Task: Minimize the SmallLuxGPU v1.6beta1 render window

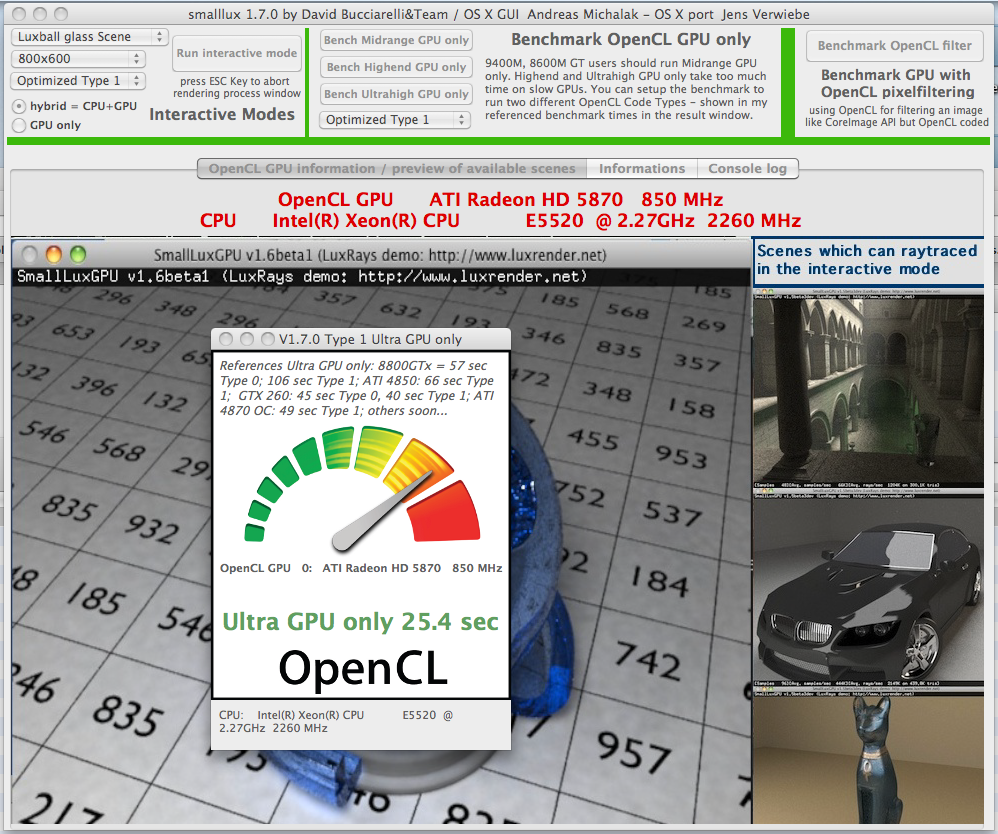Action: (x=53, y=255)
